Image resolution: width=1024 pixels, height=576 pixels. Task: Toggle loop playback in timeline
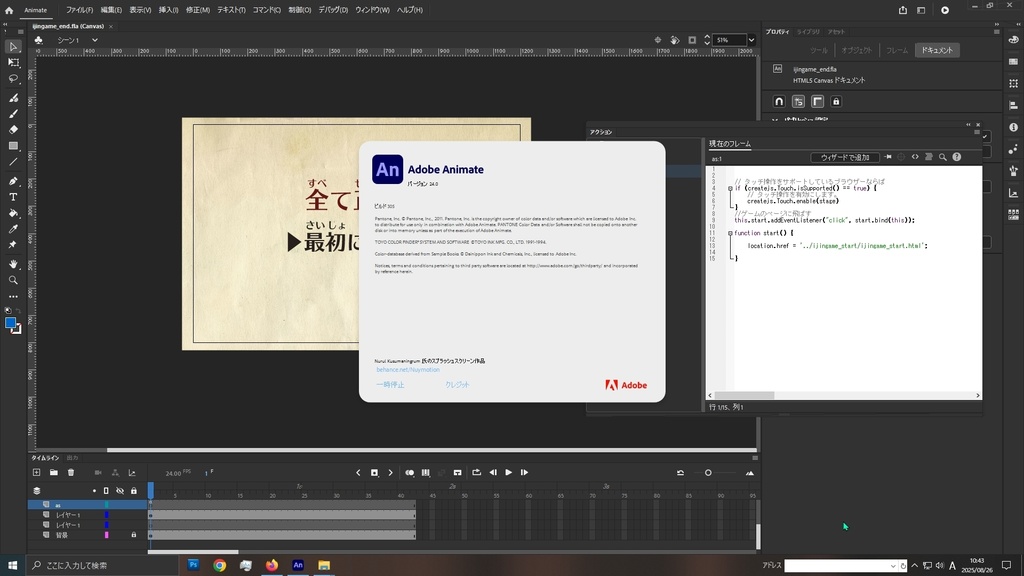476,472
